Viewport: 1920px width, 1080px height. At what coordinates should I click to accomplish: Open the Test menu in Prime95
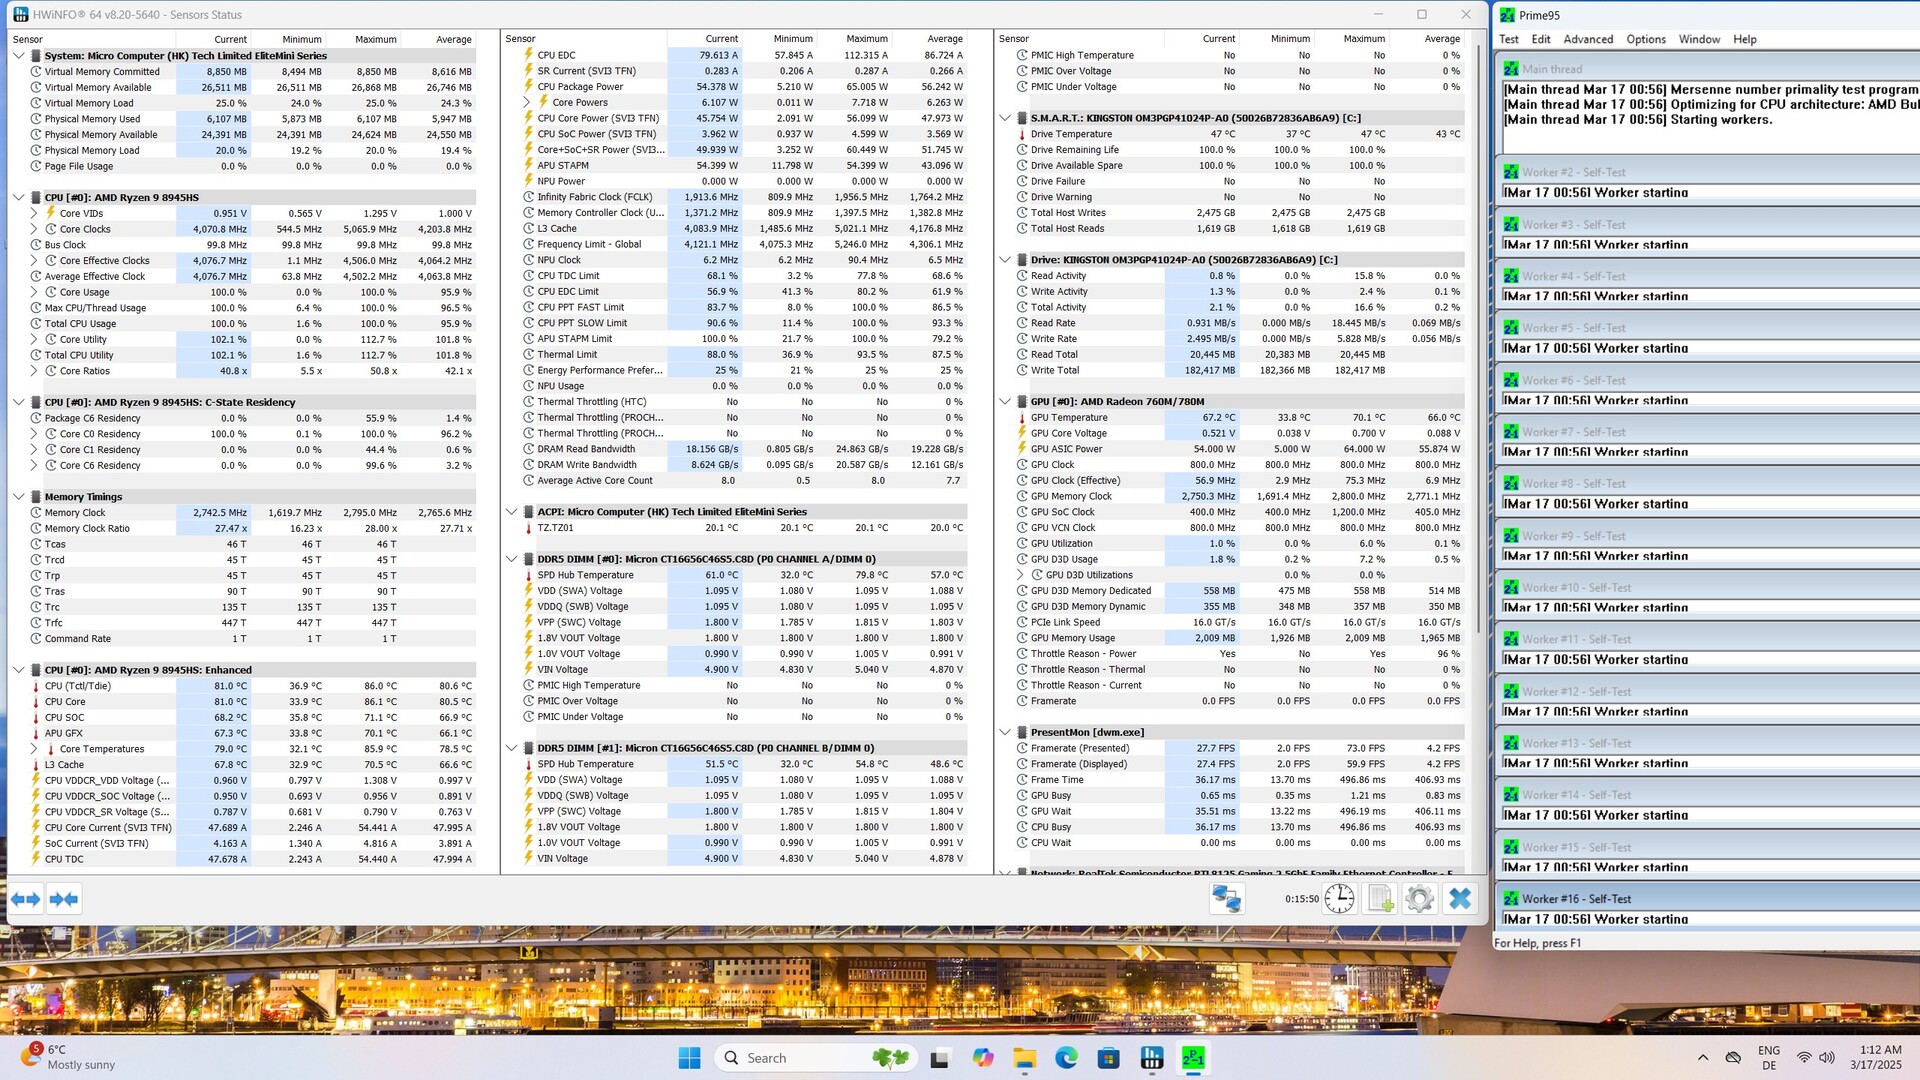click(x=1508, y=39)
